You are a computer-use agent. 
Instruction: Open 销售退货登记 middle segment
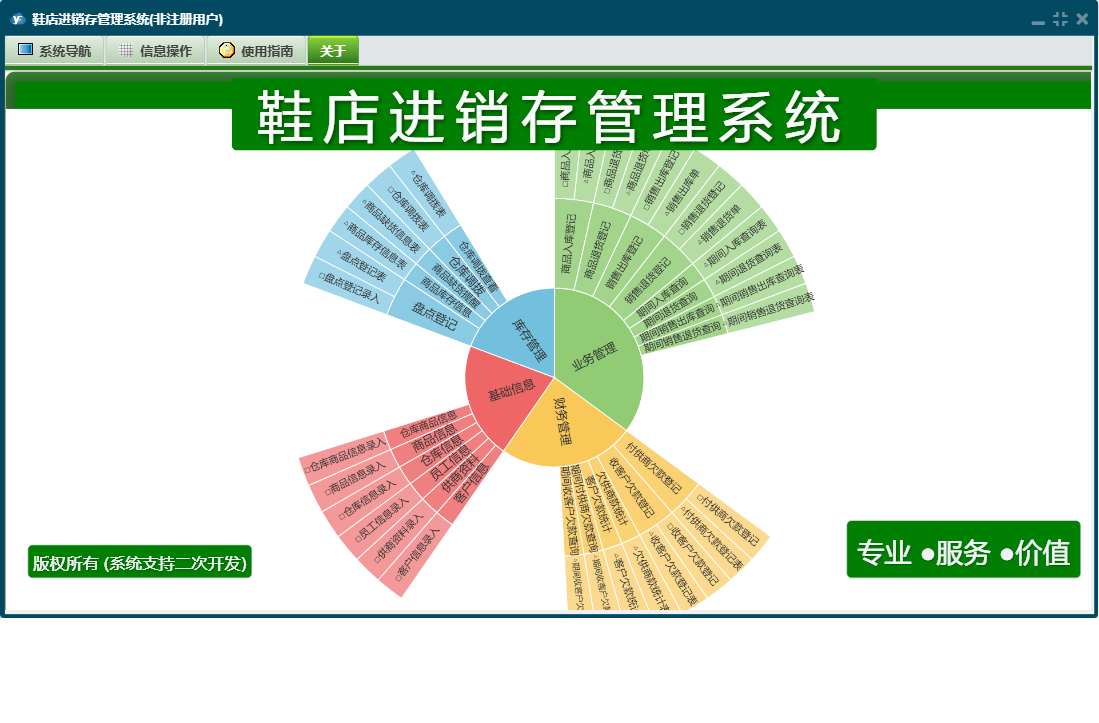tap(647, 279)
